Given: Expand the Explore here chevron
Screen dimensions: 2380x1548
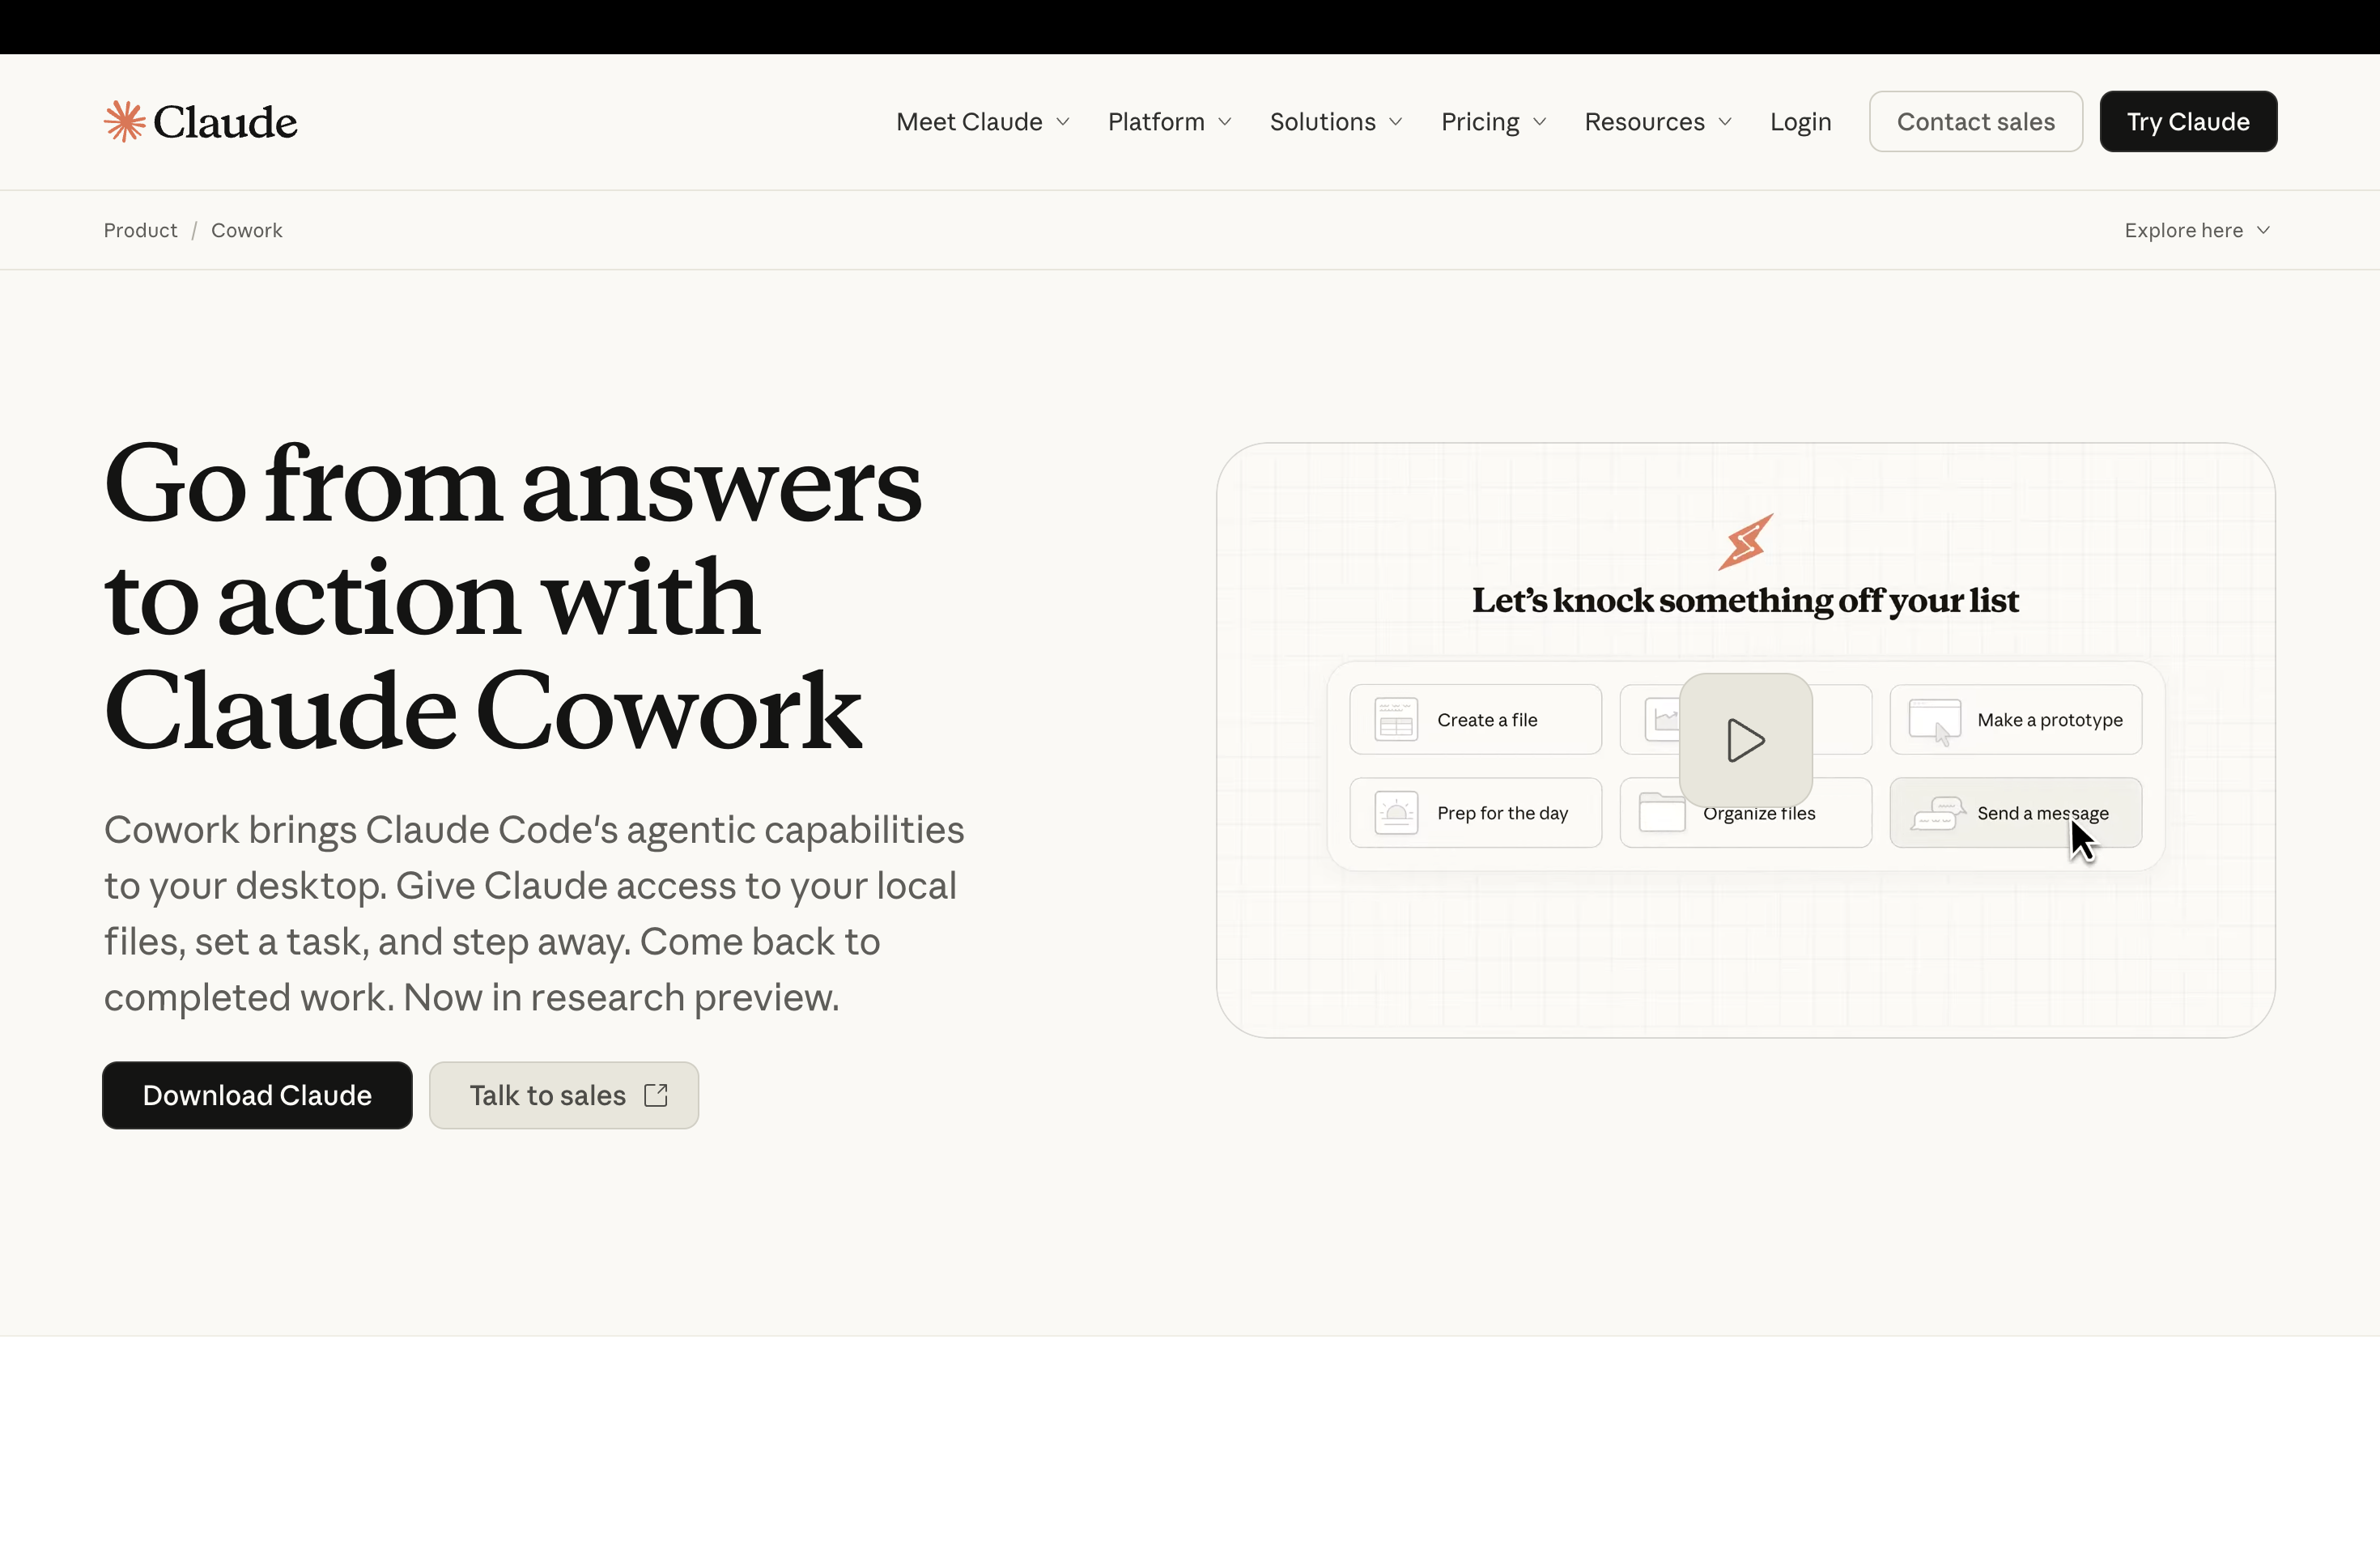Looking at the screenshot, I should [x=2263, y=230].
